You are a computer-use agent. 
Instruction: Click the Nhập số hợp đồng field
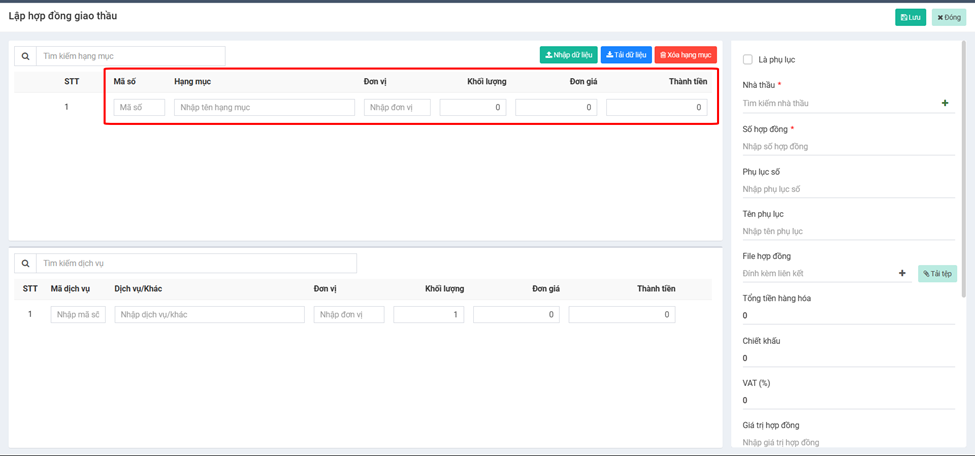(846, 146)
